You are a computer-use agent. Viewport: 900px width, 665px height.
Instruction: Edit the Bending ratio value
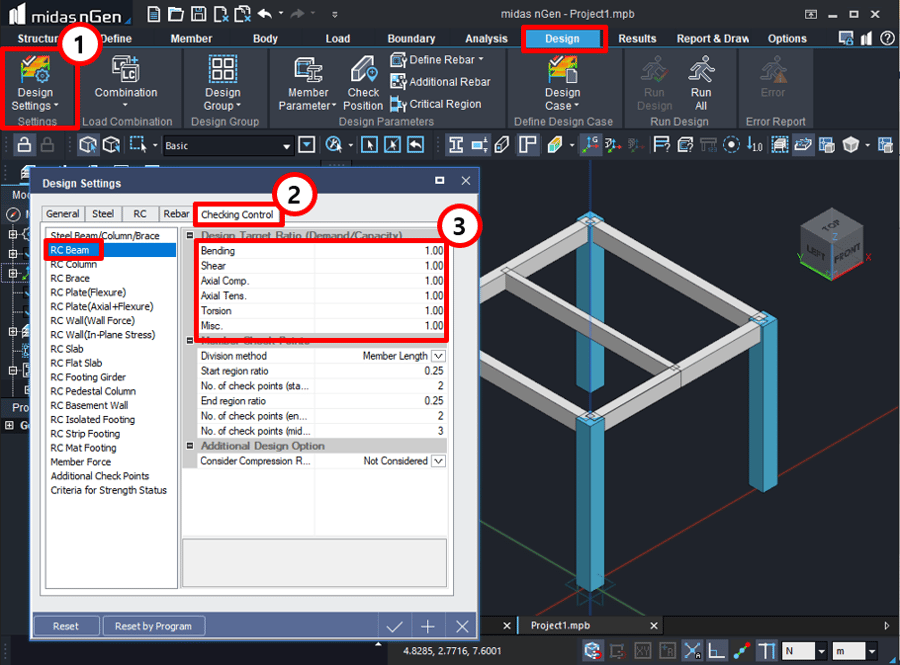pyautogui.click(x=379, y=251)
